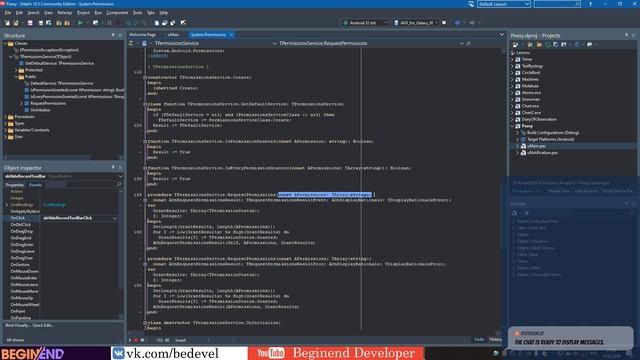Click the Structure panel horizontal scrollbar
The image size is (640, 360).
tap(47, 157)
